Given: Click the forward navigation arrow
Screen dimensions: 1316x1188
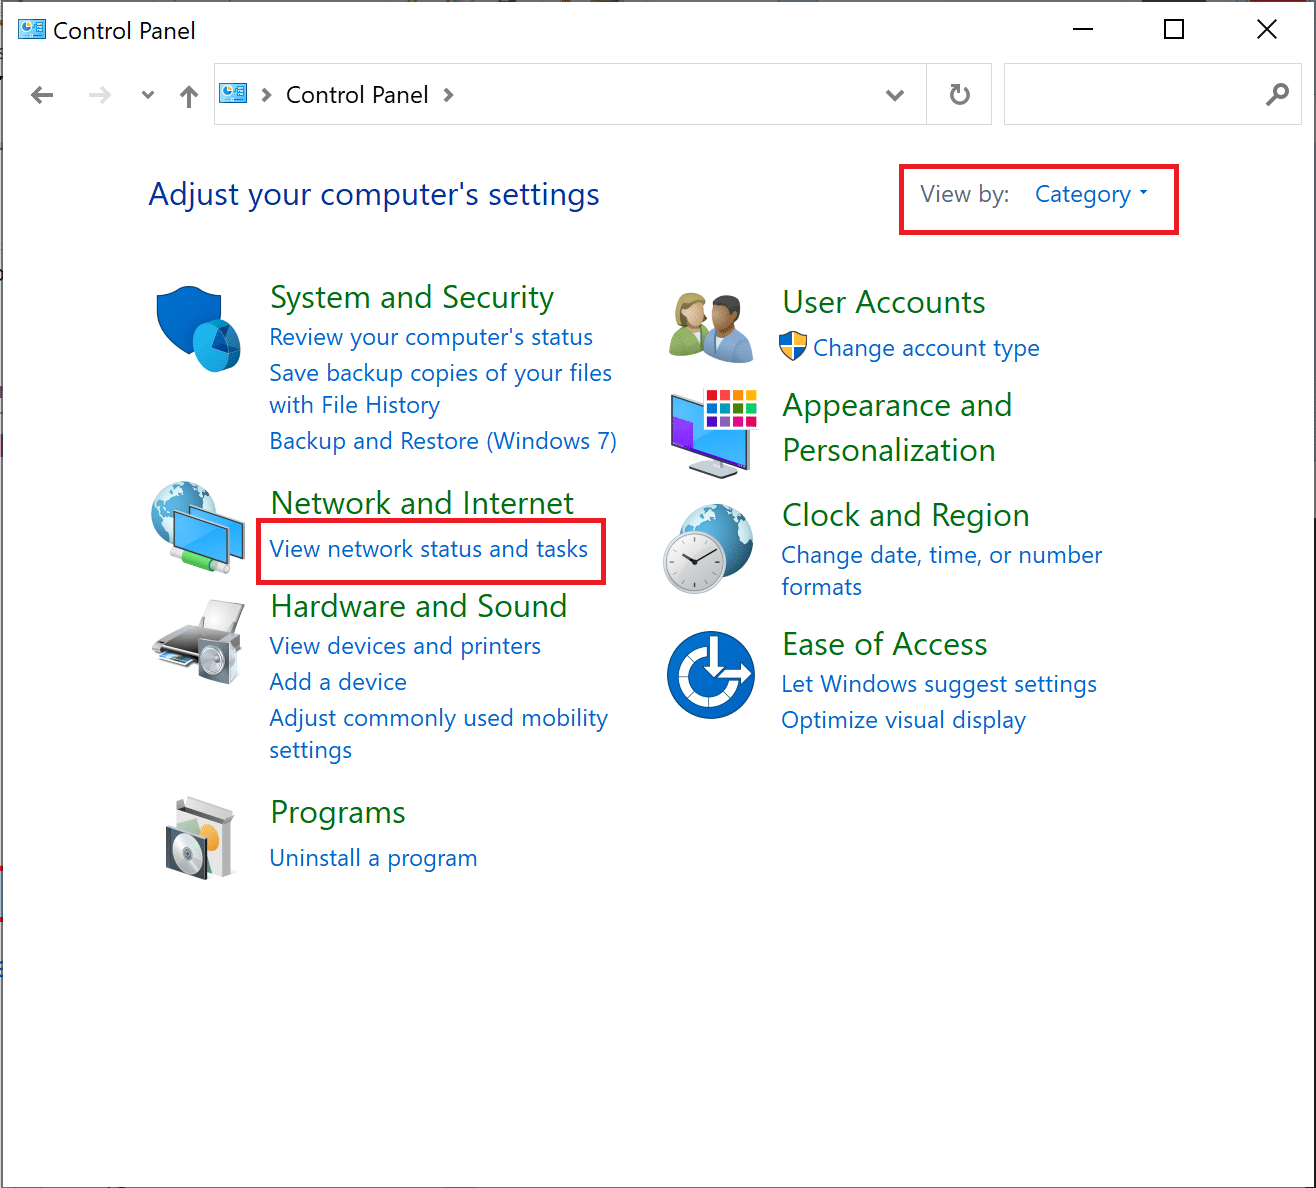Looking at the screenshot, I should coord(100,95).
